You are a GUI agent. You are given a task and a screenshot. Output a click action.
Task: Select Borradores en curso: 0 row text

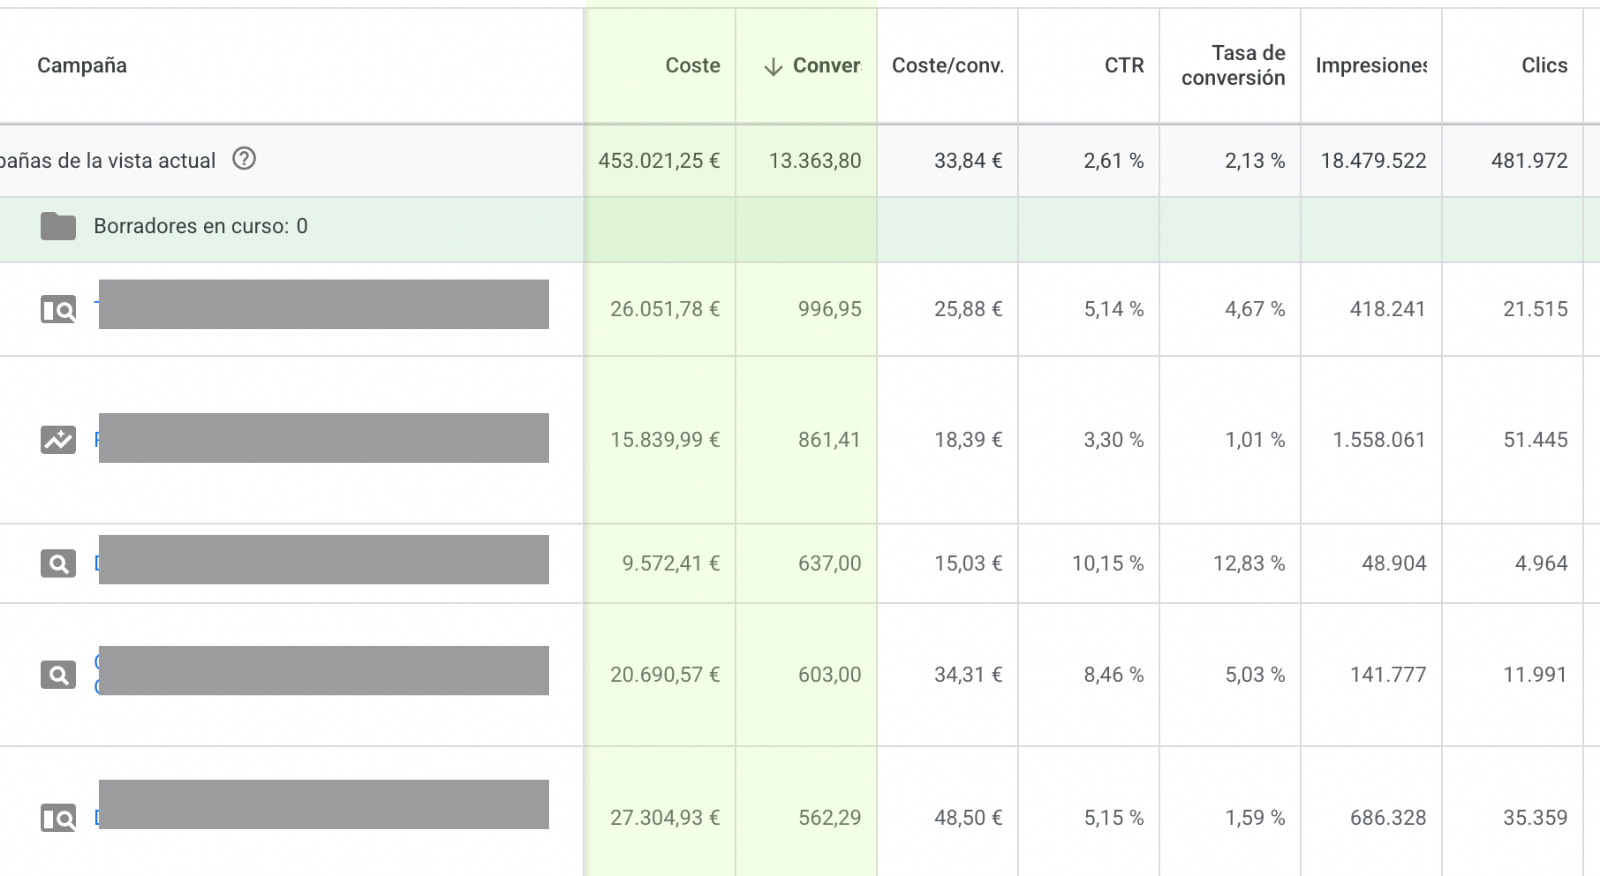[x=201, y=226]
